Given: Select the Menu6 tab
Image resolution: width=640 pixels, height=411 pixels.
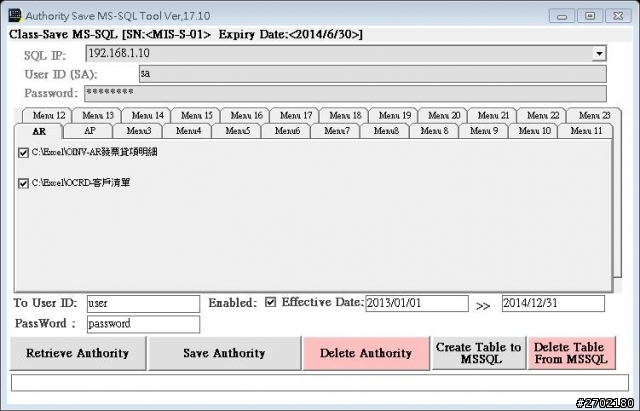Looking at the screenshot, I should point(287,131).
